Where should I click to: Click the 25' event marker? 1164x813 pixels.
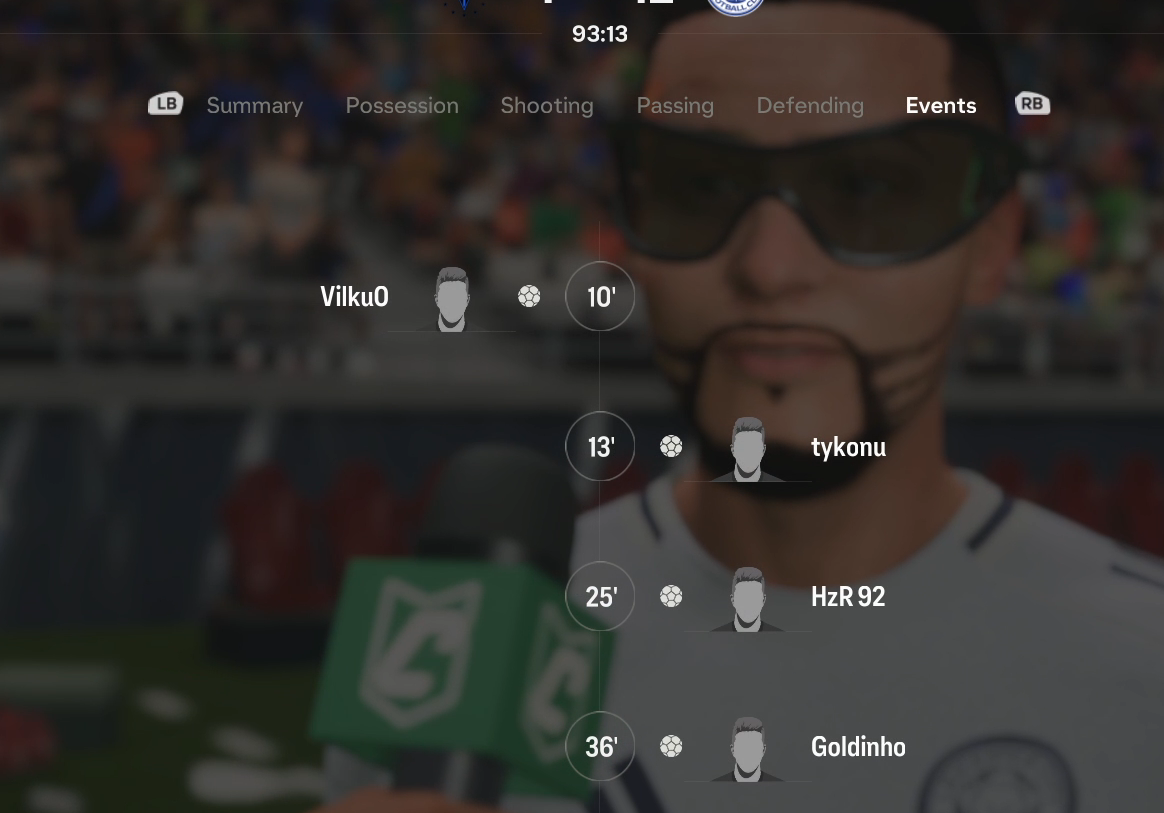tap(600, 596)
